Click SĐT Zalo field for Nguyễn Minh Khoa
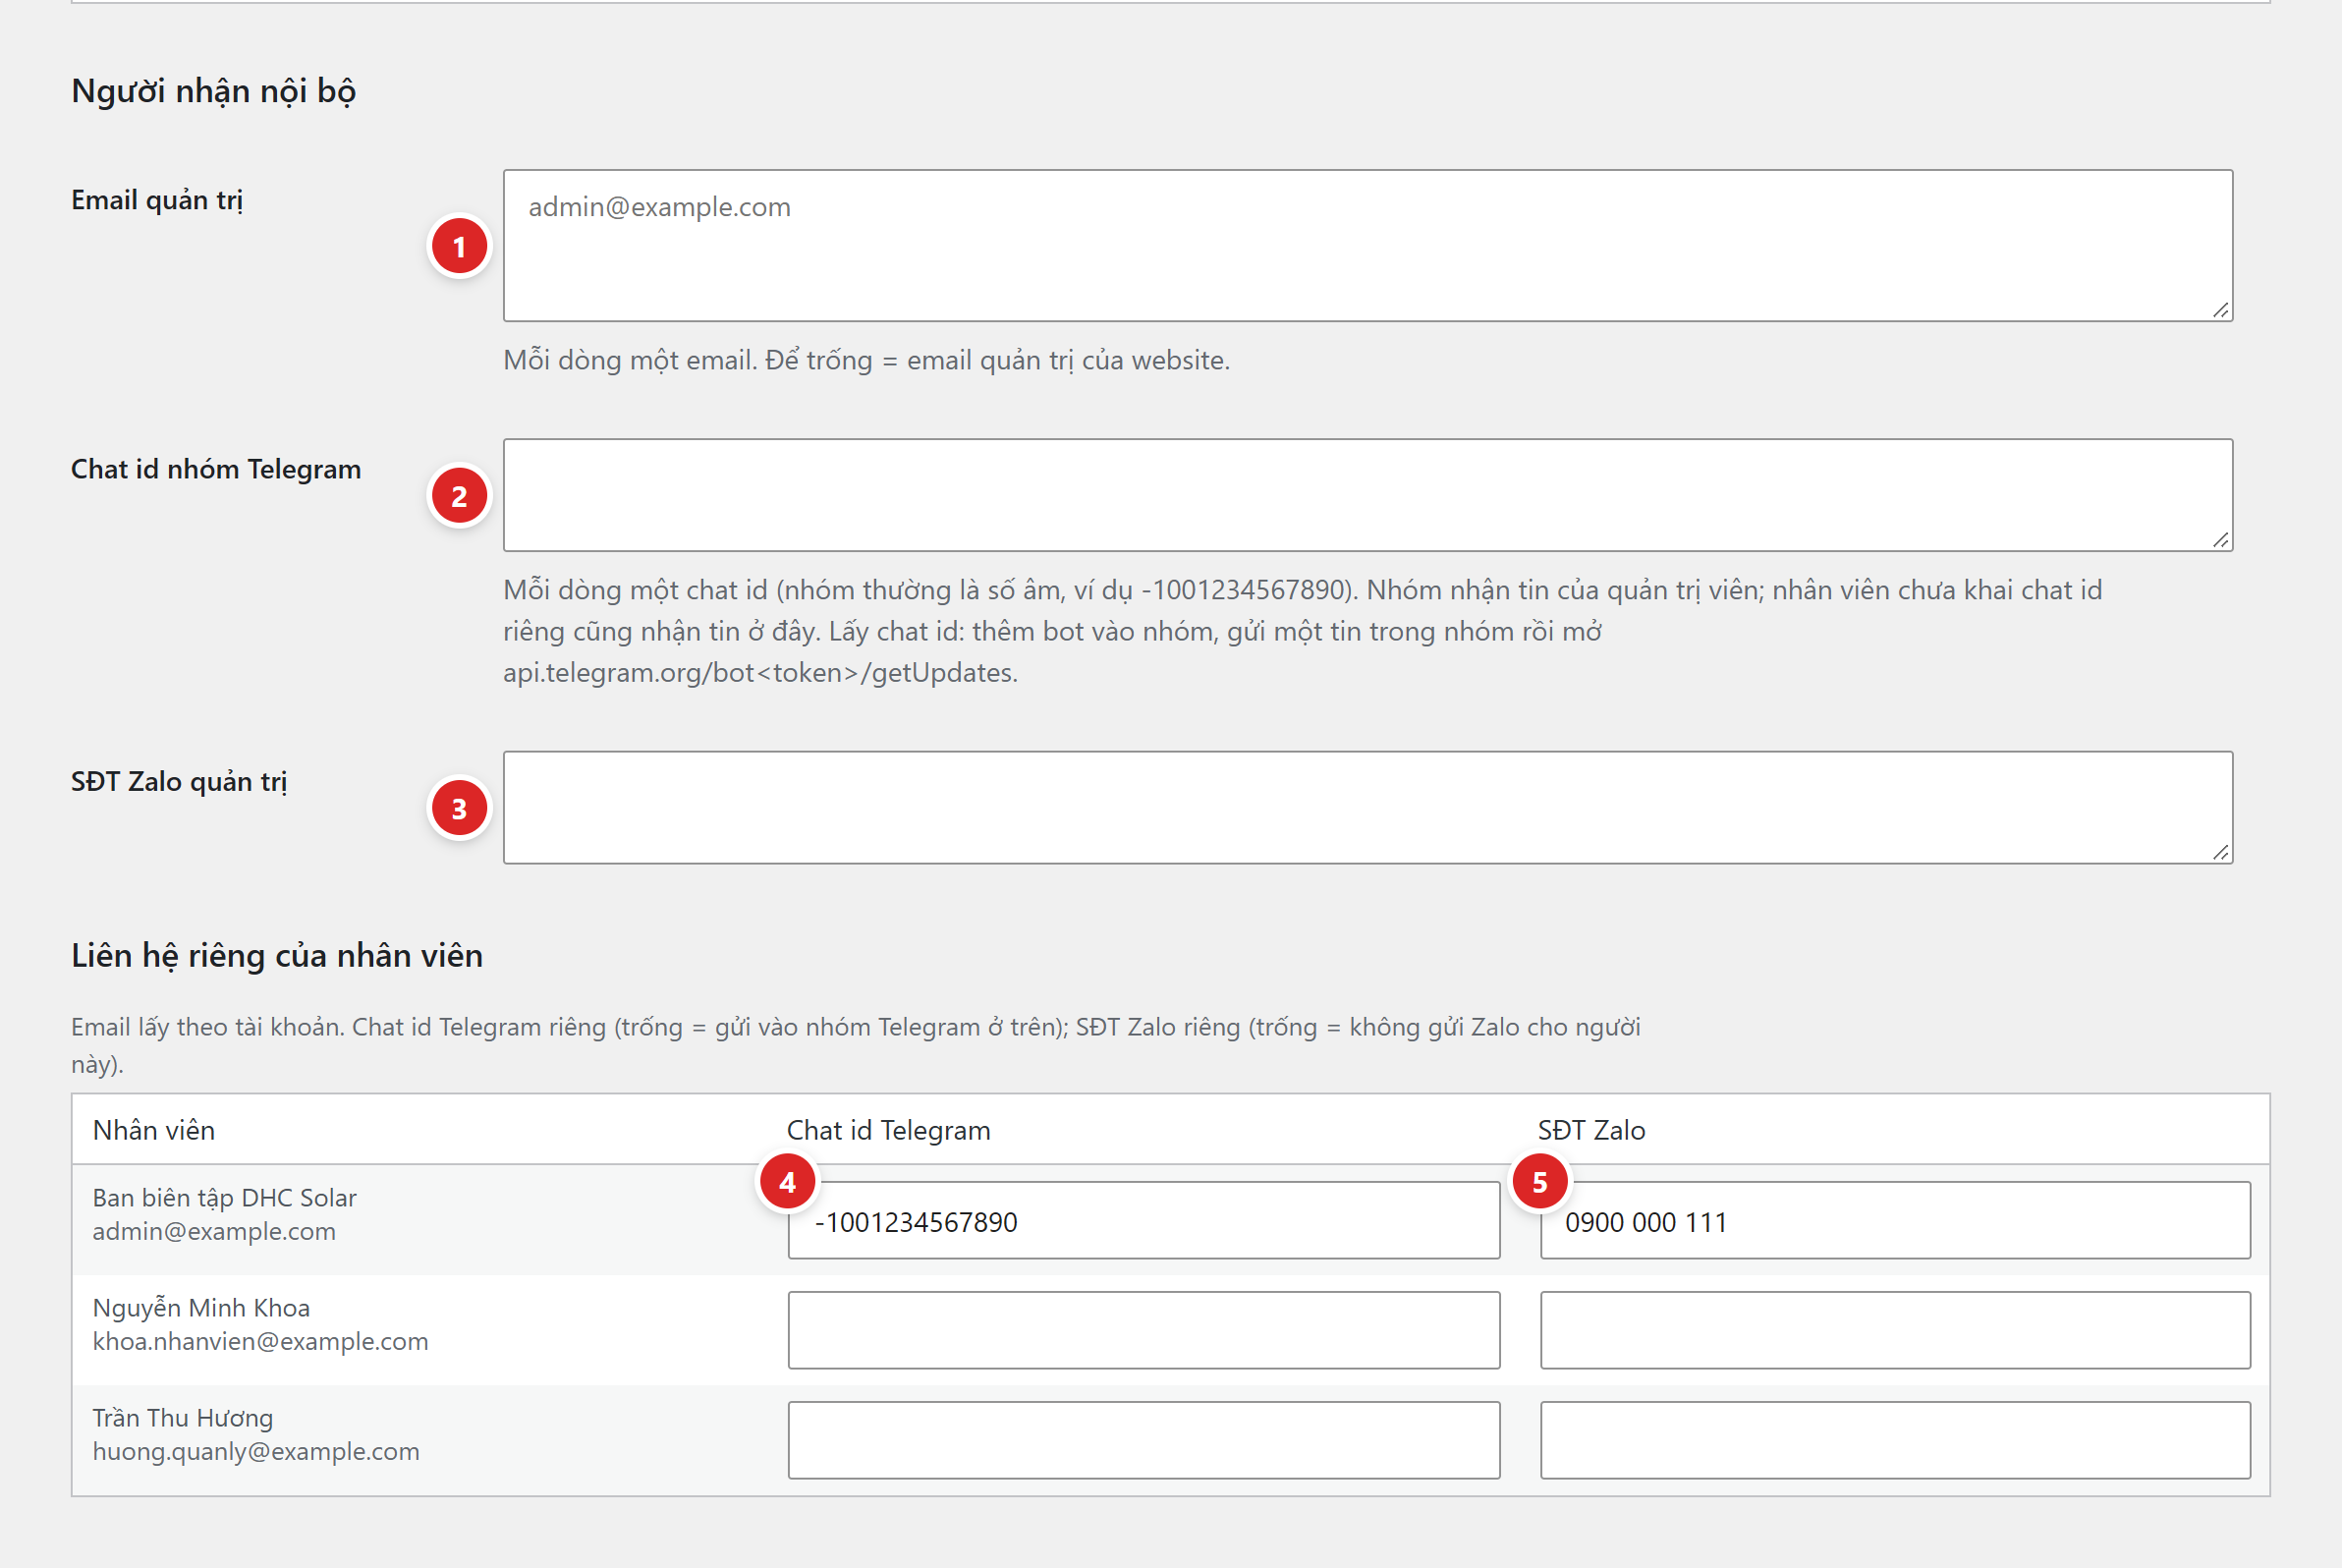Screen dimensions: 2342x1568 click(x=1895, y=1330)
